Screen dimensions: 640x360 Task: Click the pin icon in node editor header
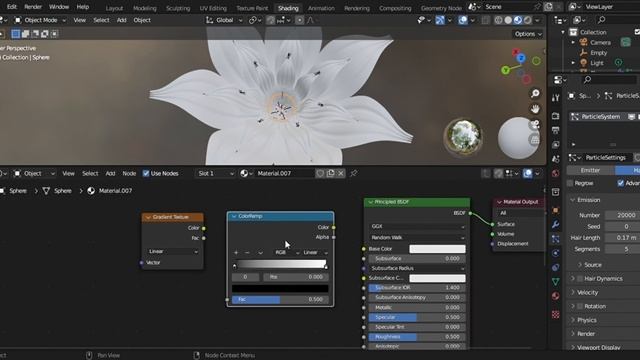pyautogui.click(x=354, y=173)
